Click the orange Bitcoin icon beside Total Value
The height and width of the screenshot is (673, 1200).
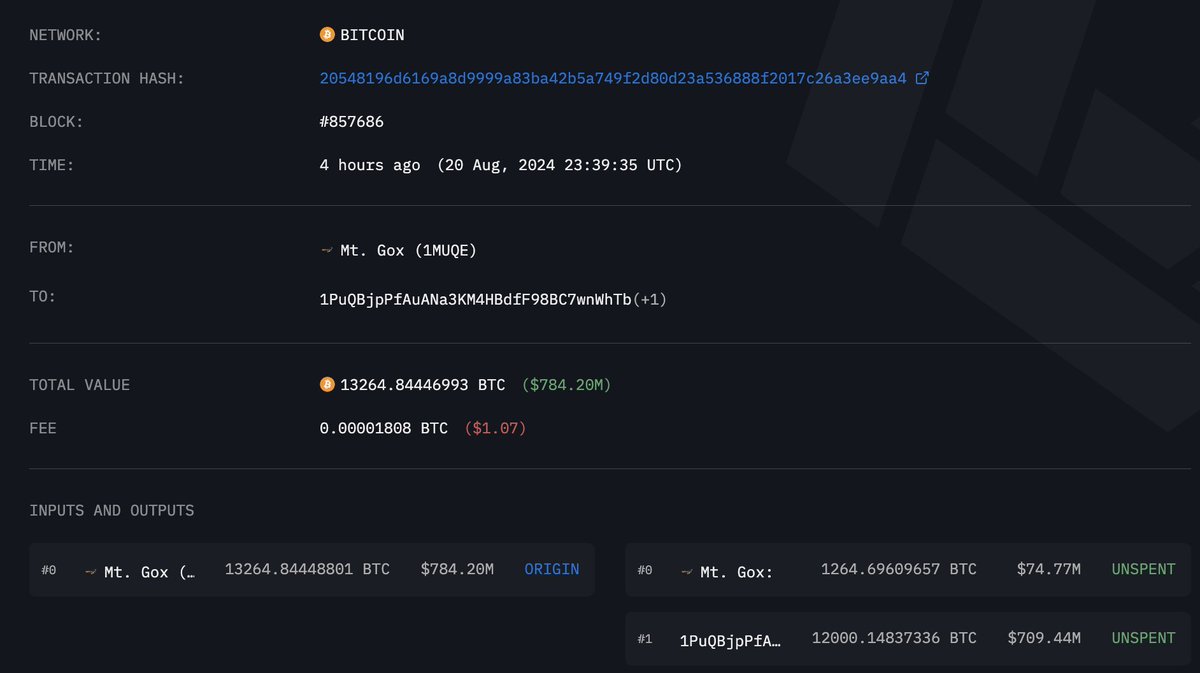point(327,385)
